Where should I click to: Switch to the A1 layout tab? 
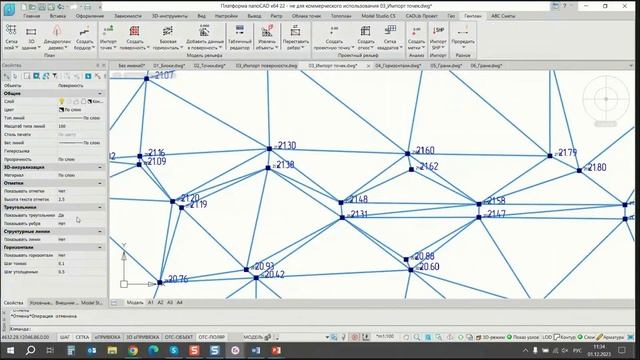pos(150,302)
